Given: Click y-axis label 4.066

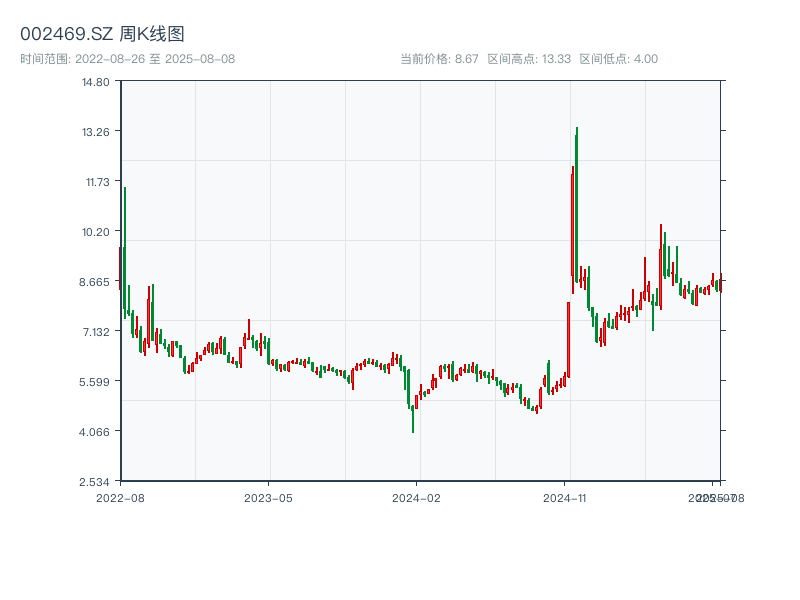Looking at the screenshot, I should (x=94, y=432).
